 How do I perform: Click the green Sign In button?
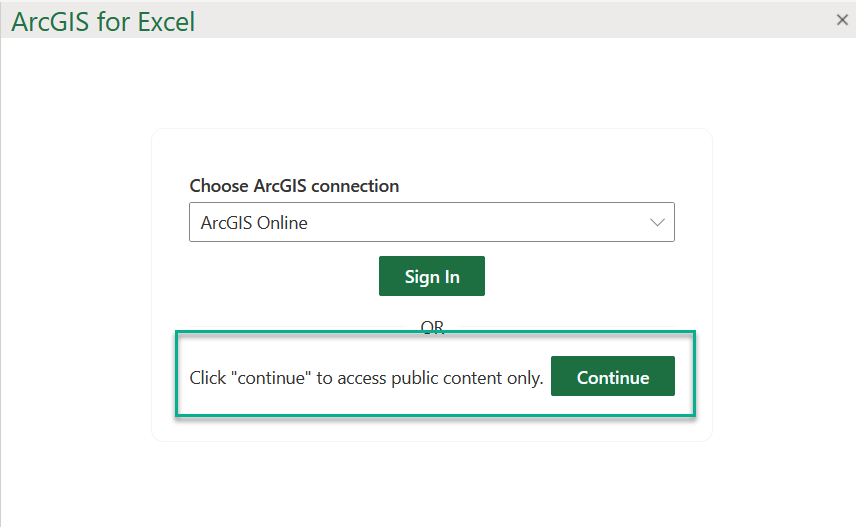pos(432,277)
